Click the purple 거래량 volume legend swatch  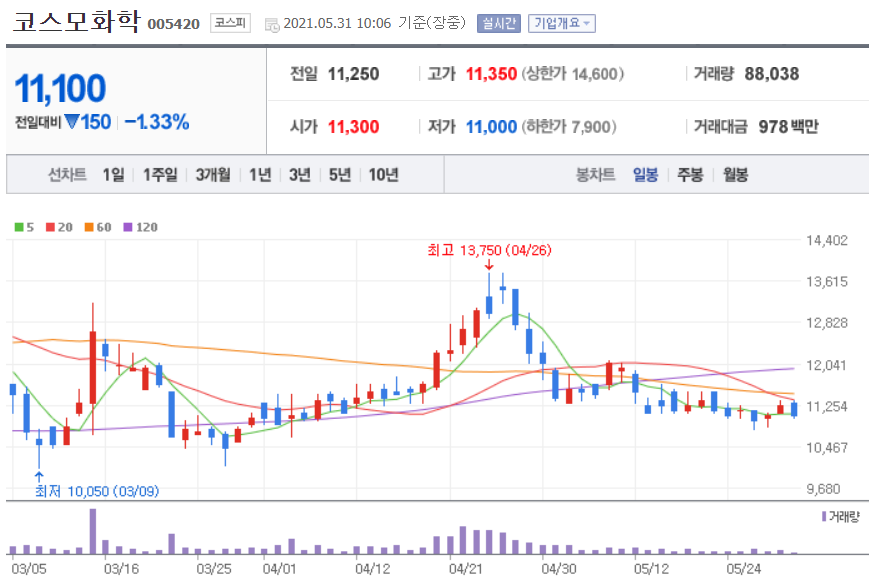(824, 517)
